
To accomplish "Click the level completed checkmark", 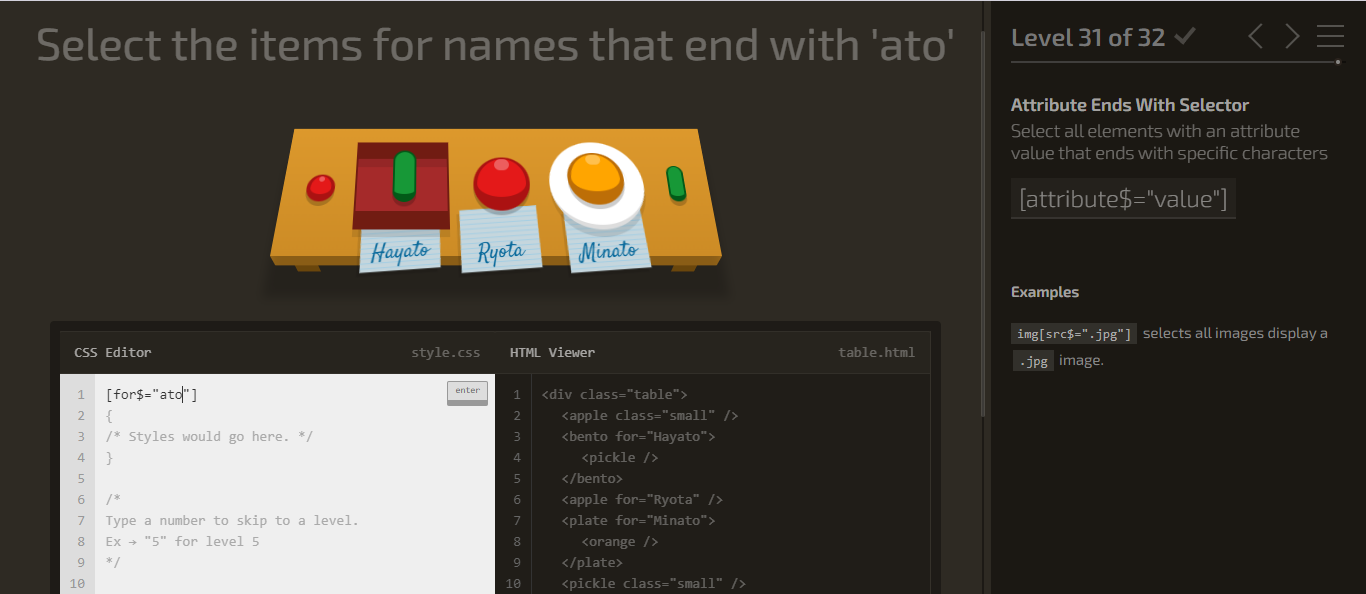I will point(1185,37).
